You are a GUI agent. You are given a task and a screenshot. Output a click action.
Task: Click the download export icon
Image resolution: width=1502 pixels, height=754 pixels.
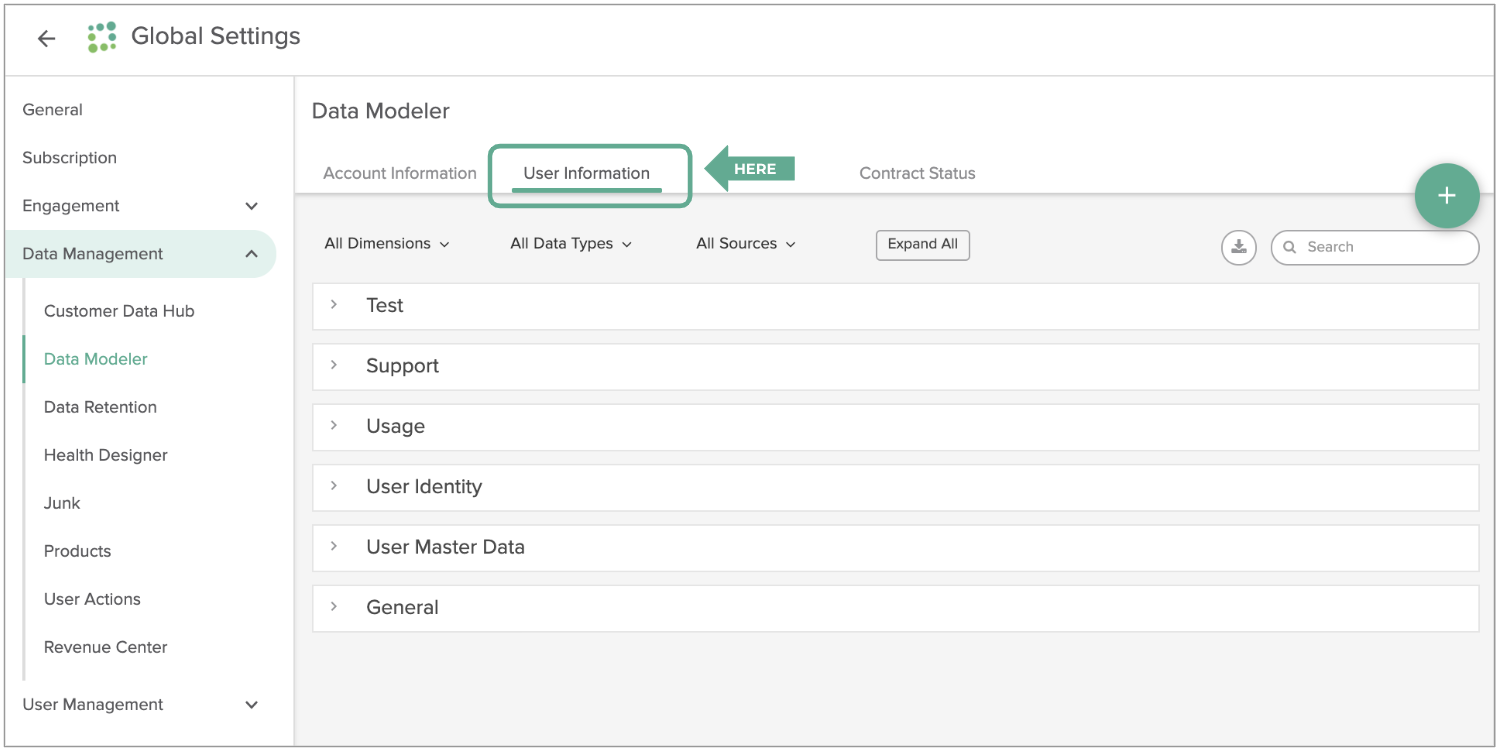point(1238,247)
